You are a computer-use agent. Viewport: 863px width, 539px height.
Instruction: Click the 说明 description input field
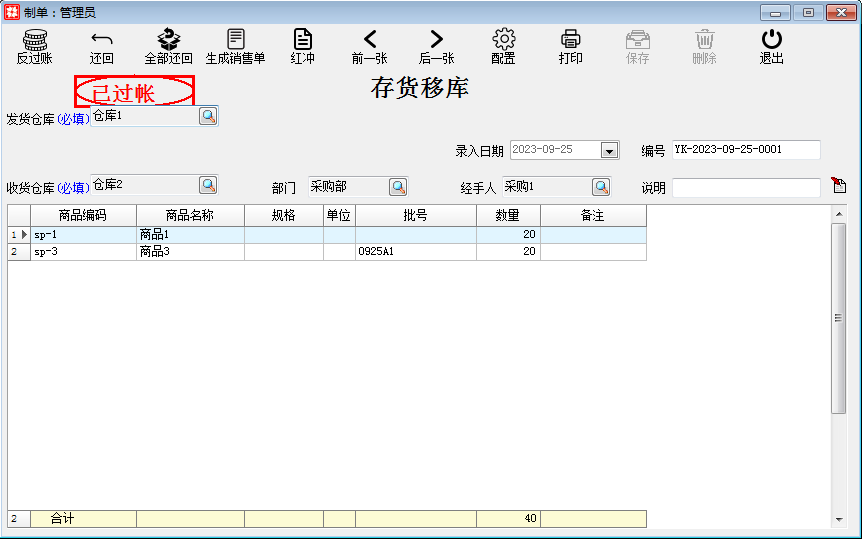[x=745, y=188]
